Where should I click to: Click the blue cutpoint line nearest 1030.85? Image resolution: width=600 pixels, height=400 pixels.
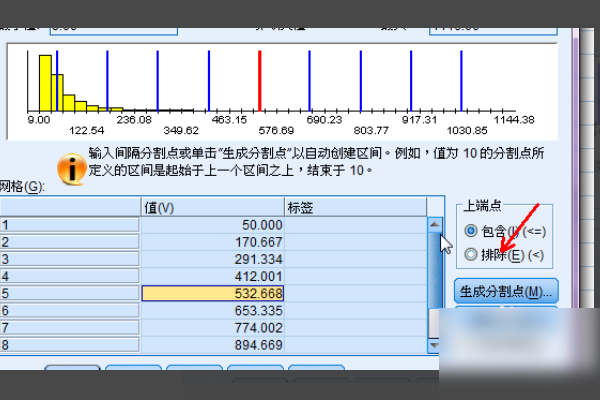461,80
